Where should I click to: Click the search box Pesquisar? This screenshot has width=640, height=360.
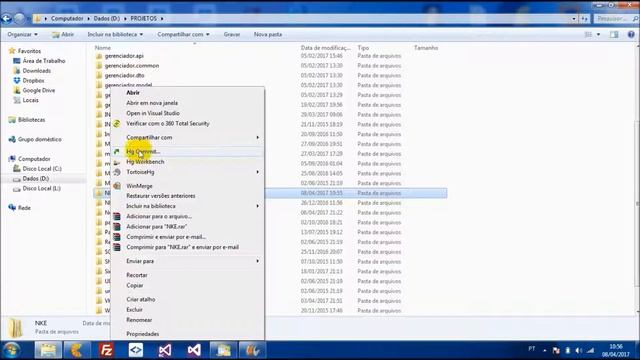click(616, 18)
